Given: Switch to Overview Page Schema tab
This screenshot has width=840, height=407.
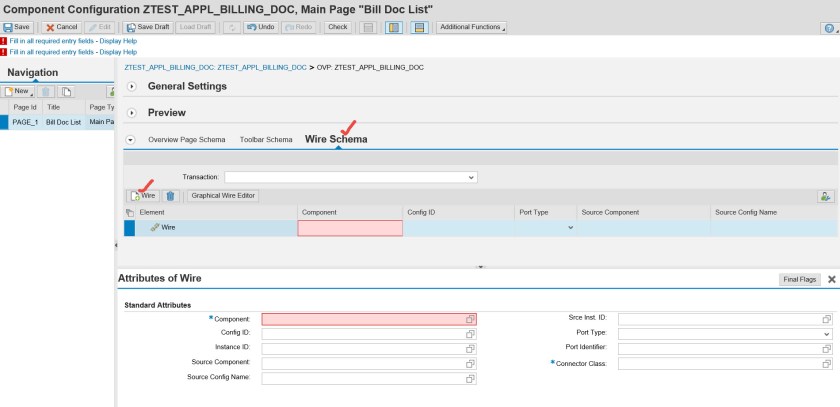Looking at the screenshot, I should 186,139.
